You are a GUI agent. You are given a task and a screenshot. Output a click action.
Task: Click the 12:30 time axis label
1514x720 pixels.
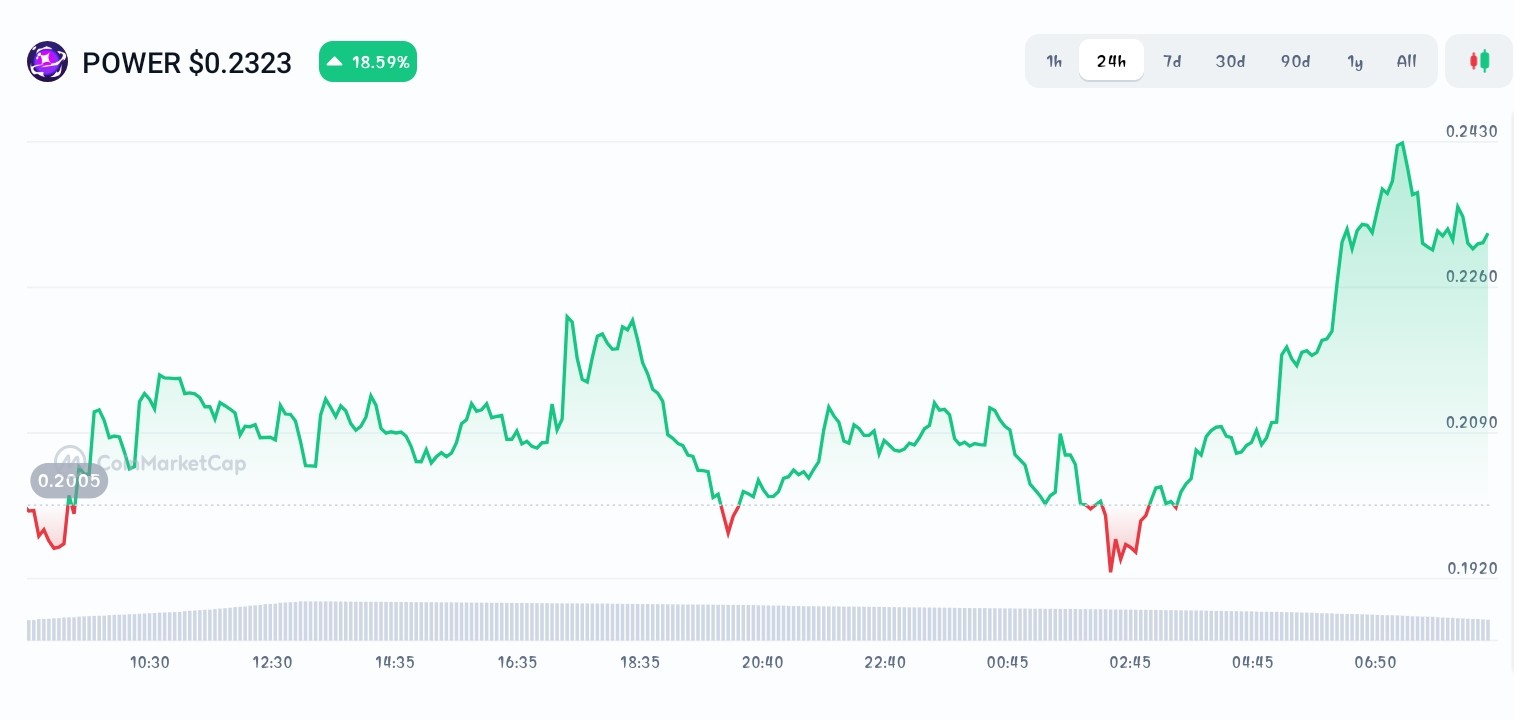272,662
